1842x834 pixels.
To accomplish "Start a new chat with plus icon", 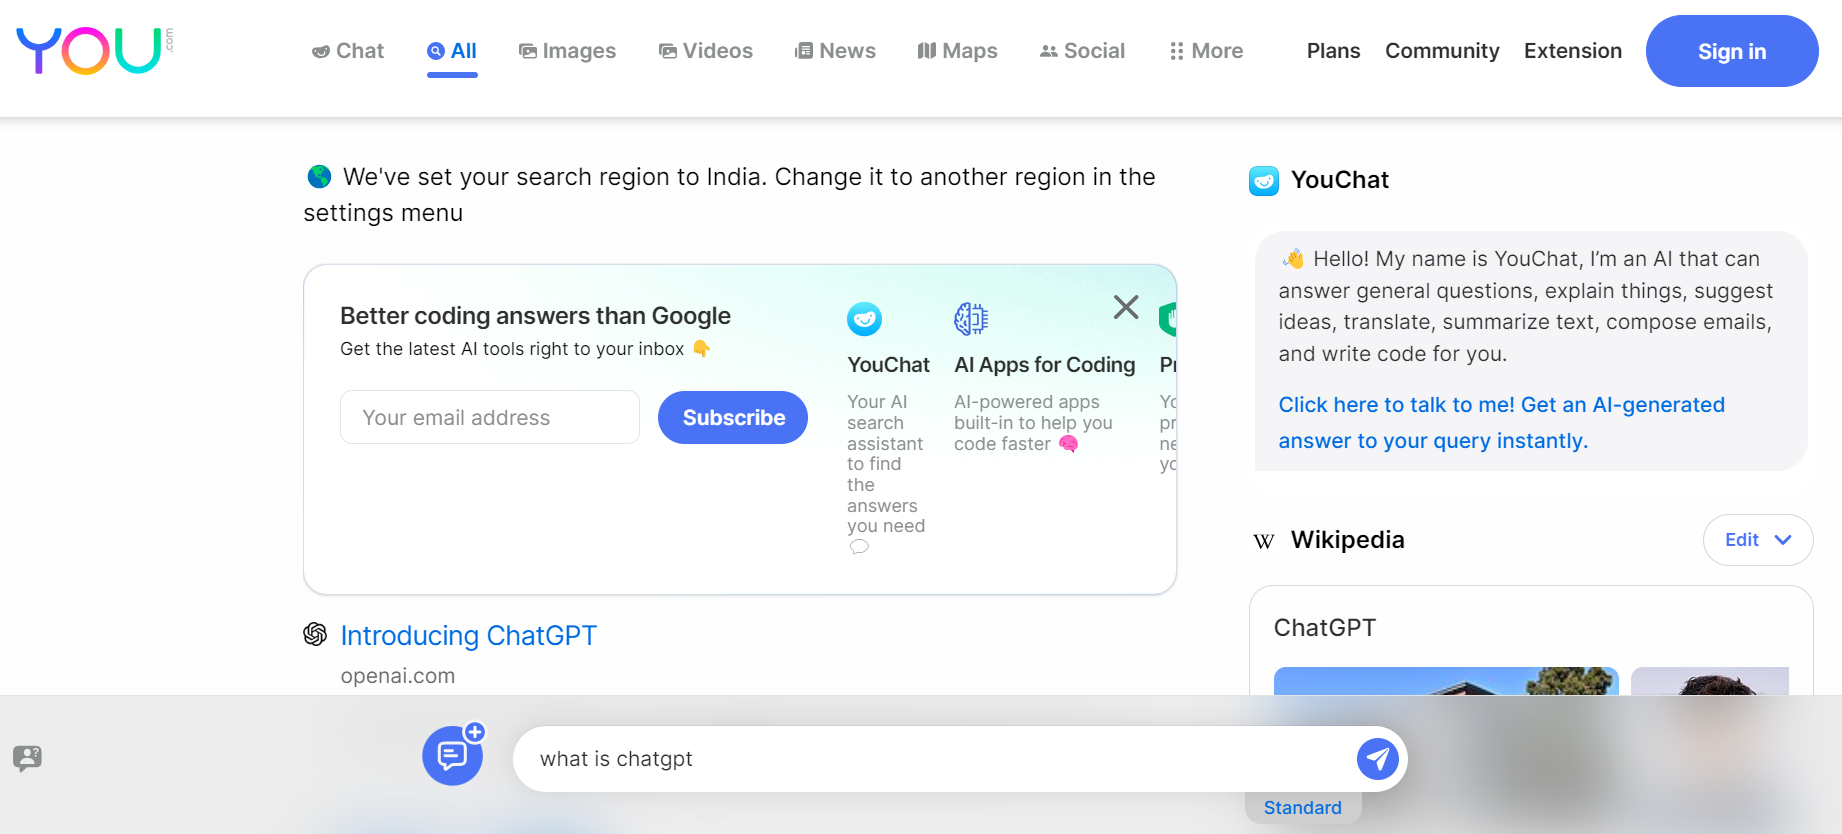I will (x=453, y=755).
